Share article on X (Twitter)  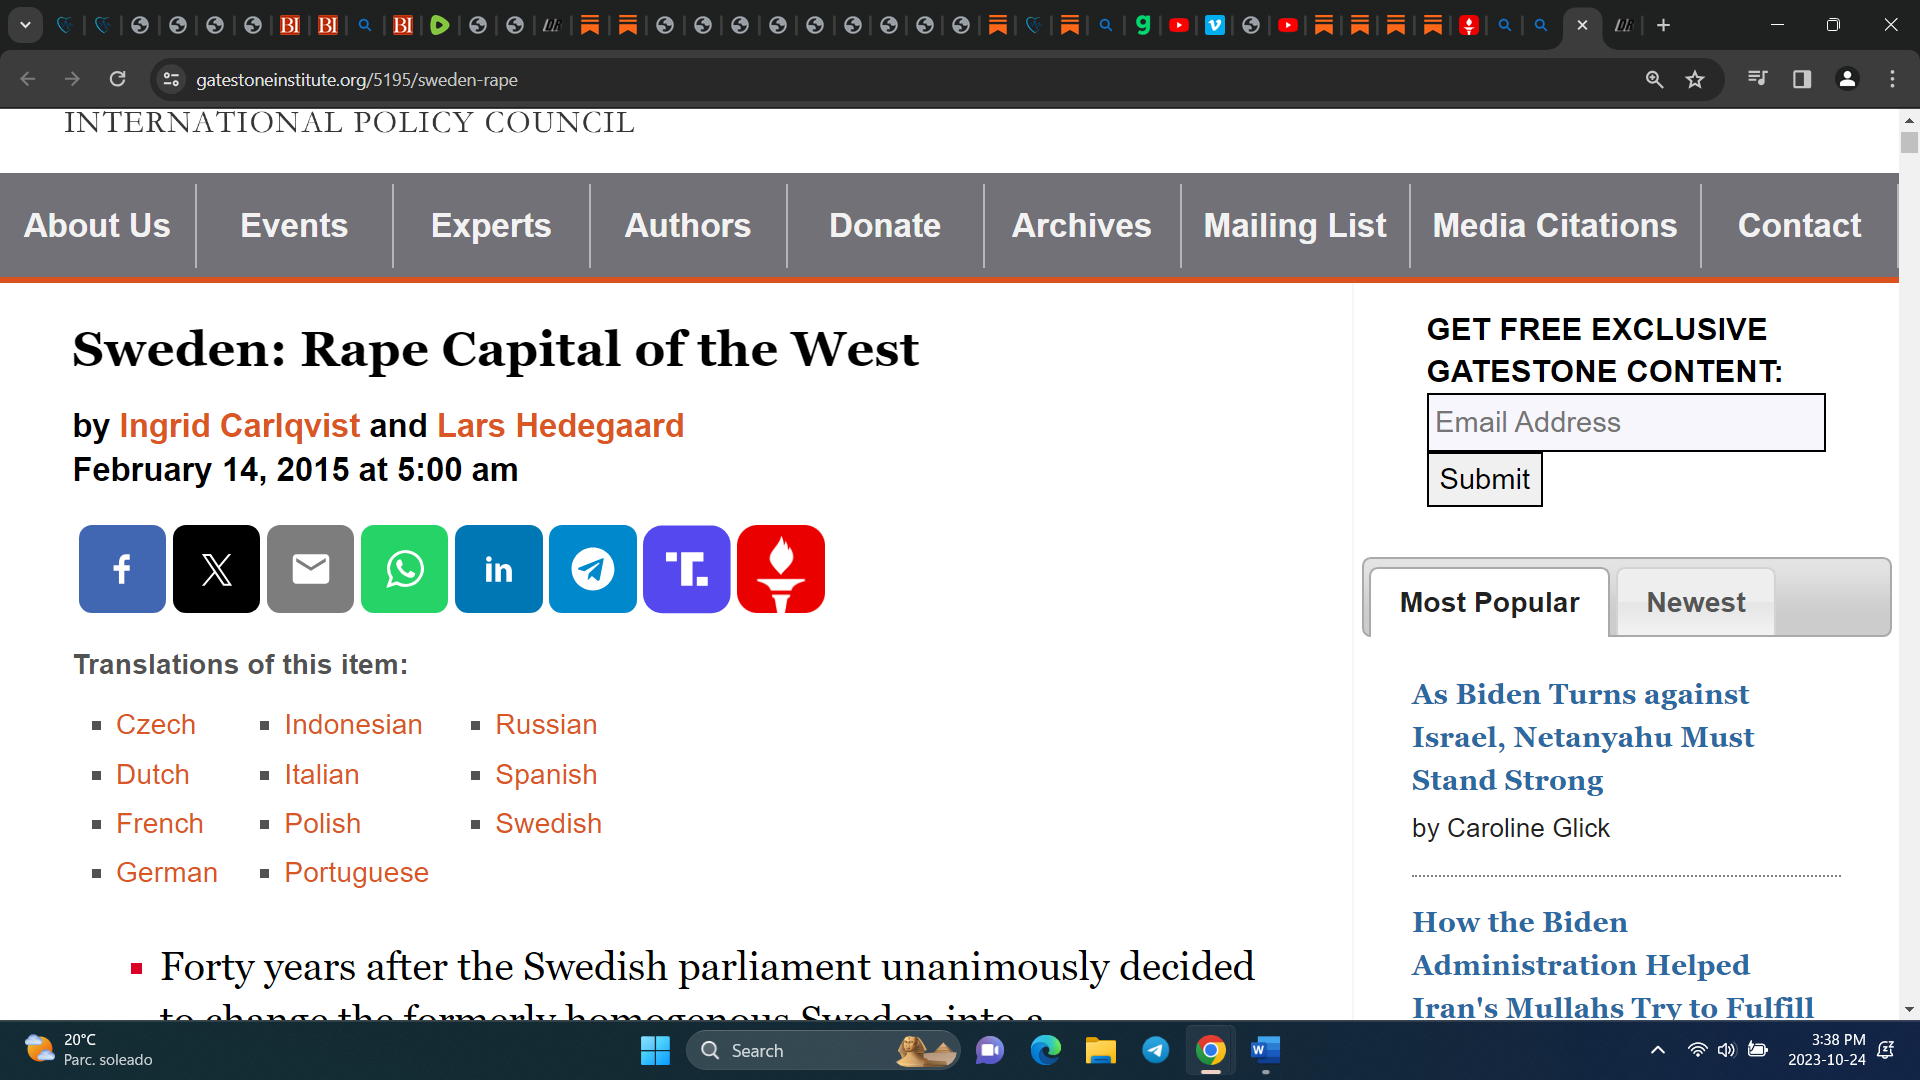coord(216,569)
